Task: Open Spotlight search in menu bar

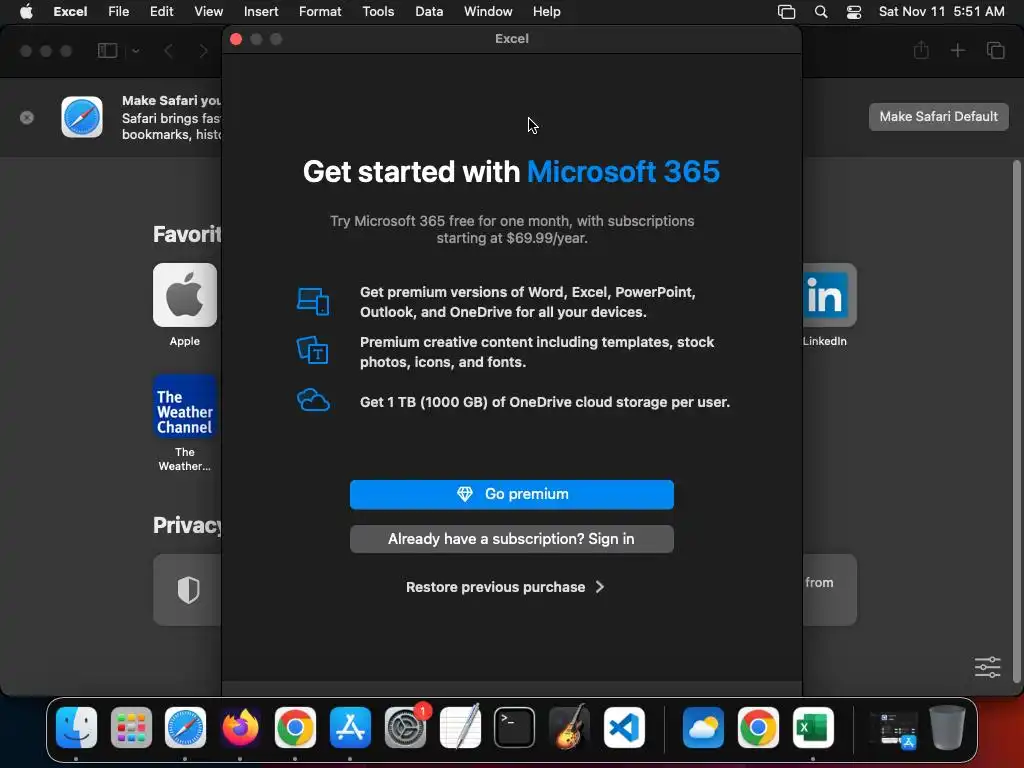Action: coord(821,12)
